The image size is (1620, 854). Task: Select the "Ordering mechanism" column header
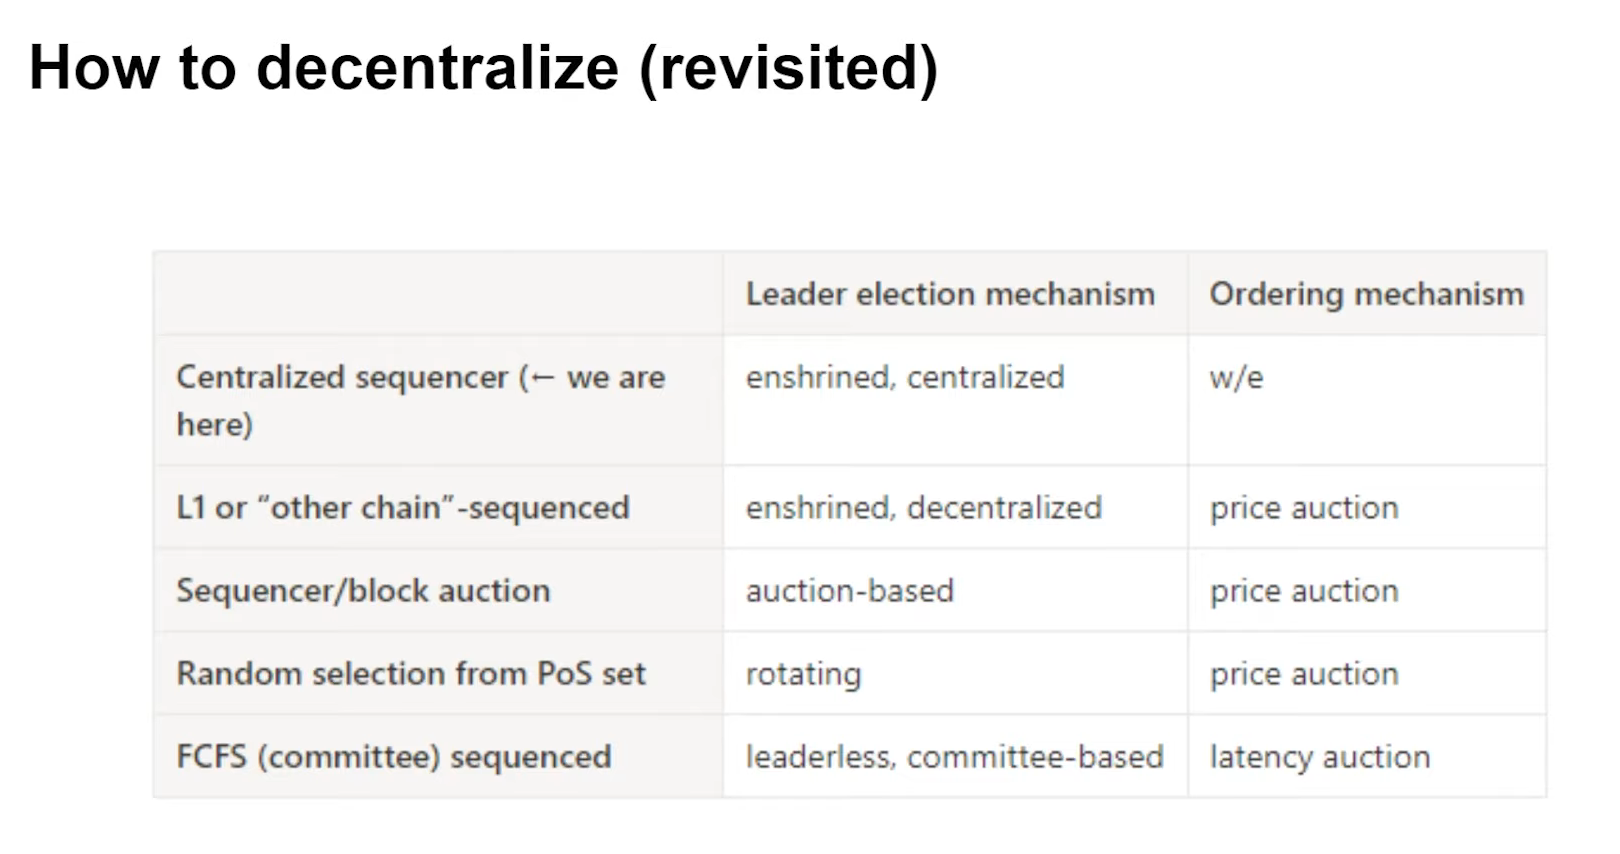click(x=1366, y=294)
